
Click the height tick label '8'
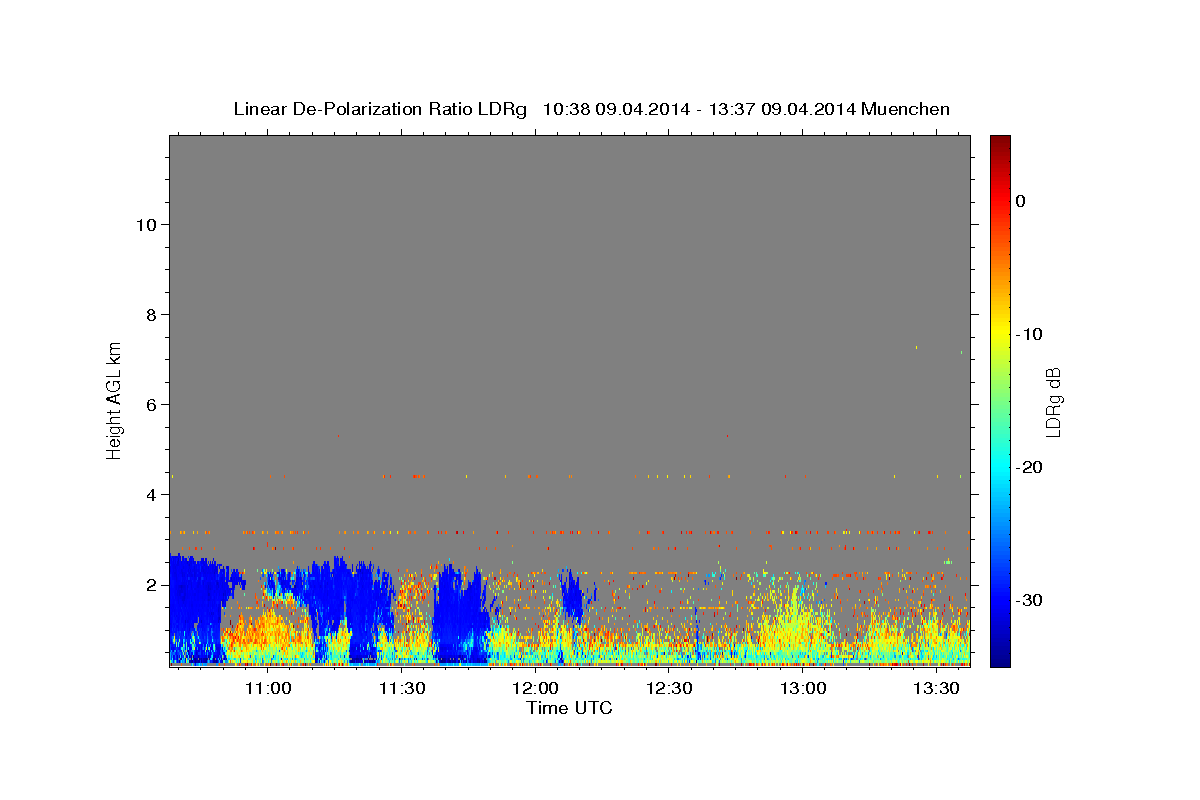(151, 315)
